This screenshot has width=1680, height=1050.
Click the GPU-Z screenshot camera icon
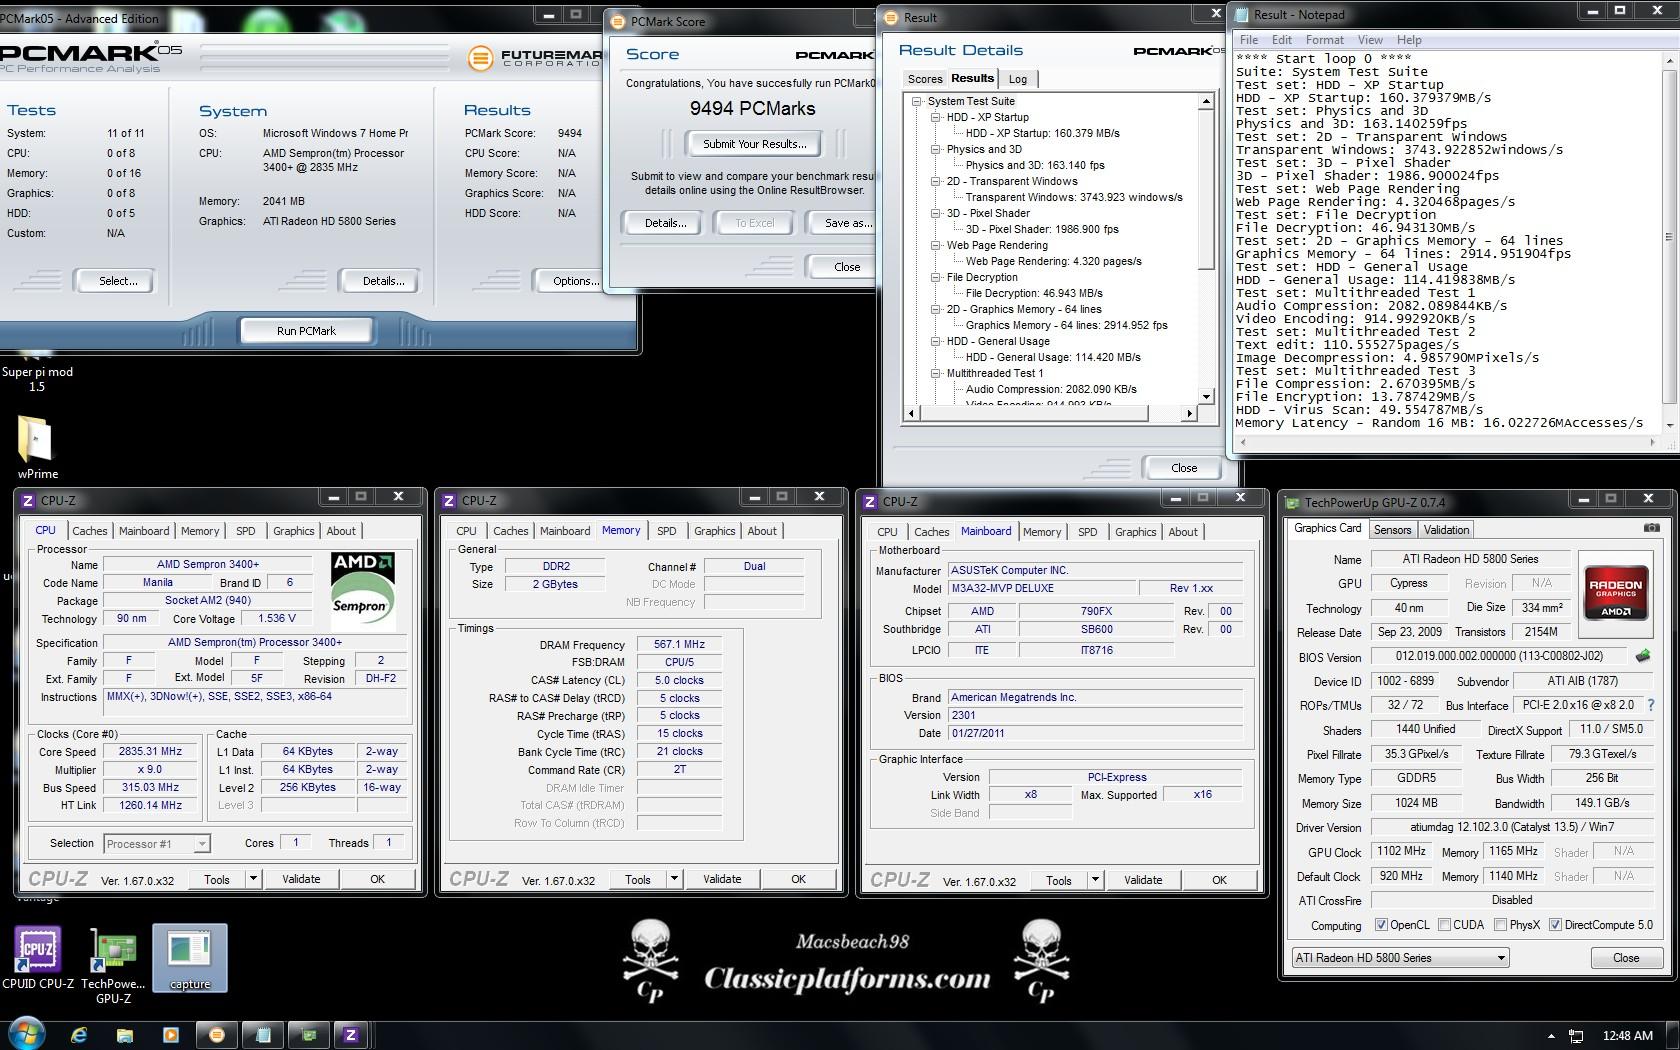pos(1651,528)
